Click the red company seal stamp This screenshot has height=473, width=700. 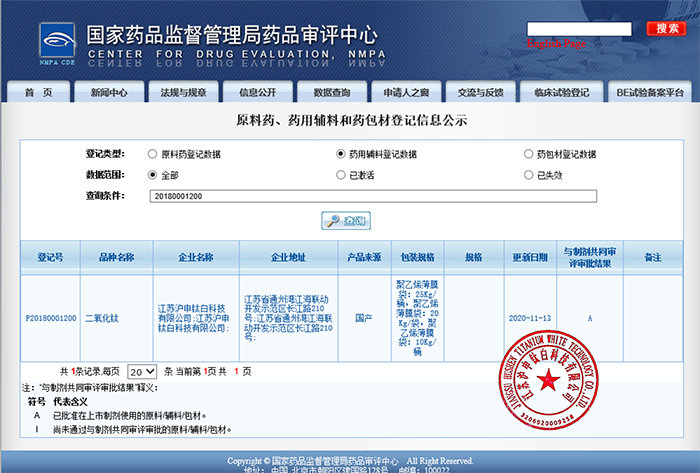tap(548, 381)
